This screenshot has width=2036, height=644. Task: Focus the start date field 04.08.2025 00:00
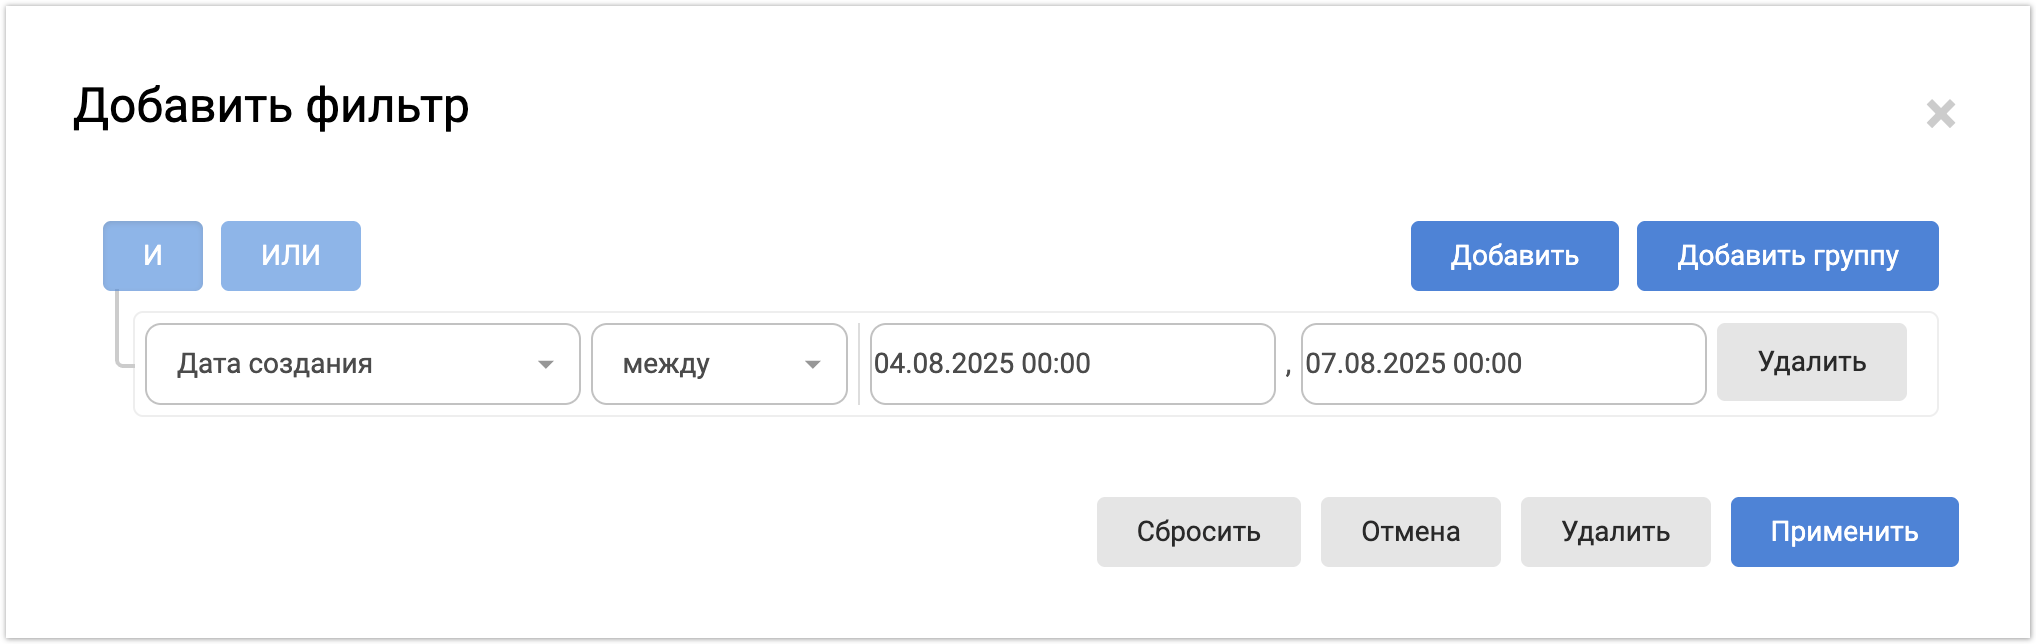pyautogui.click(x=1072, y=364)
